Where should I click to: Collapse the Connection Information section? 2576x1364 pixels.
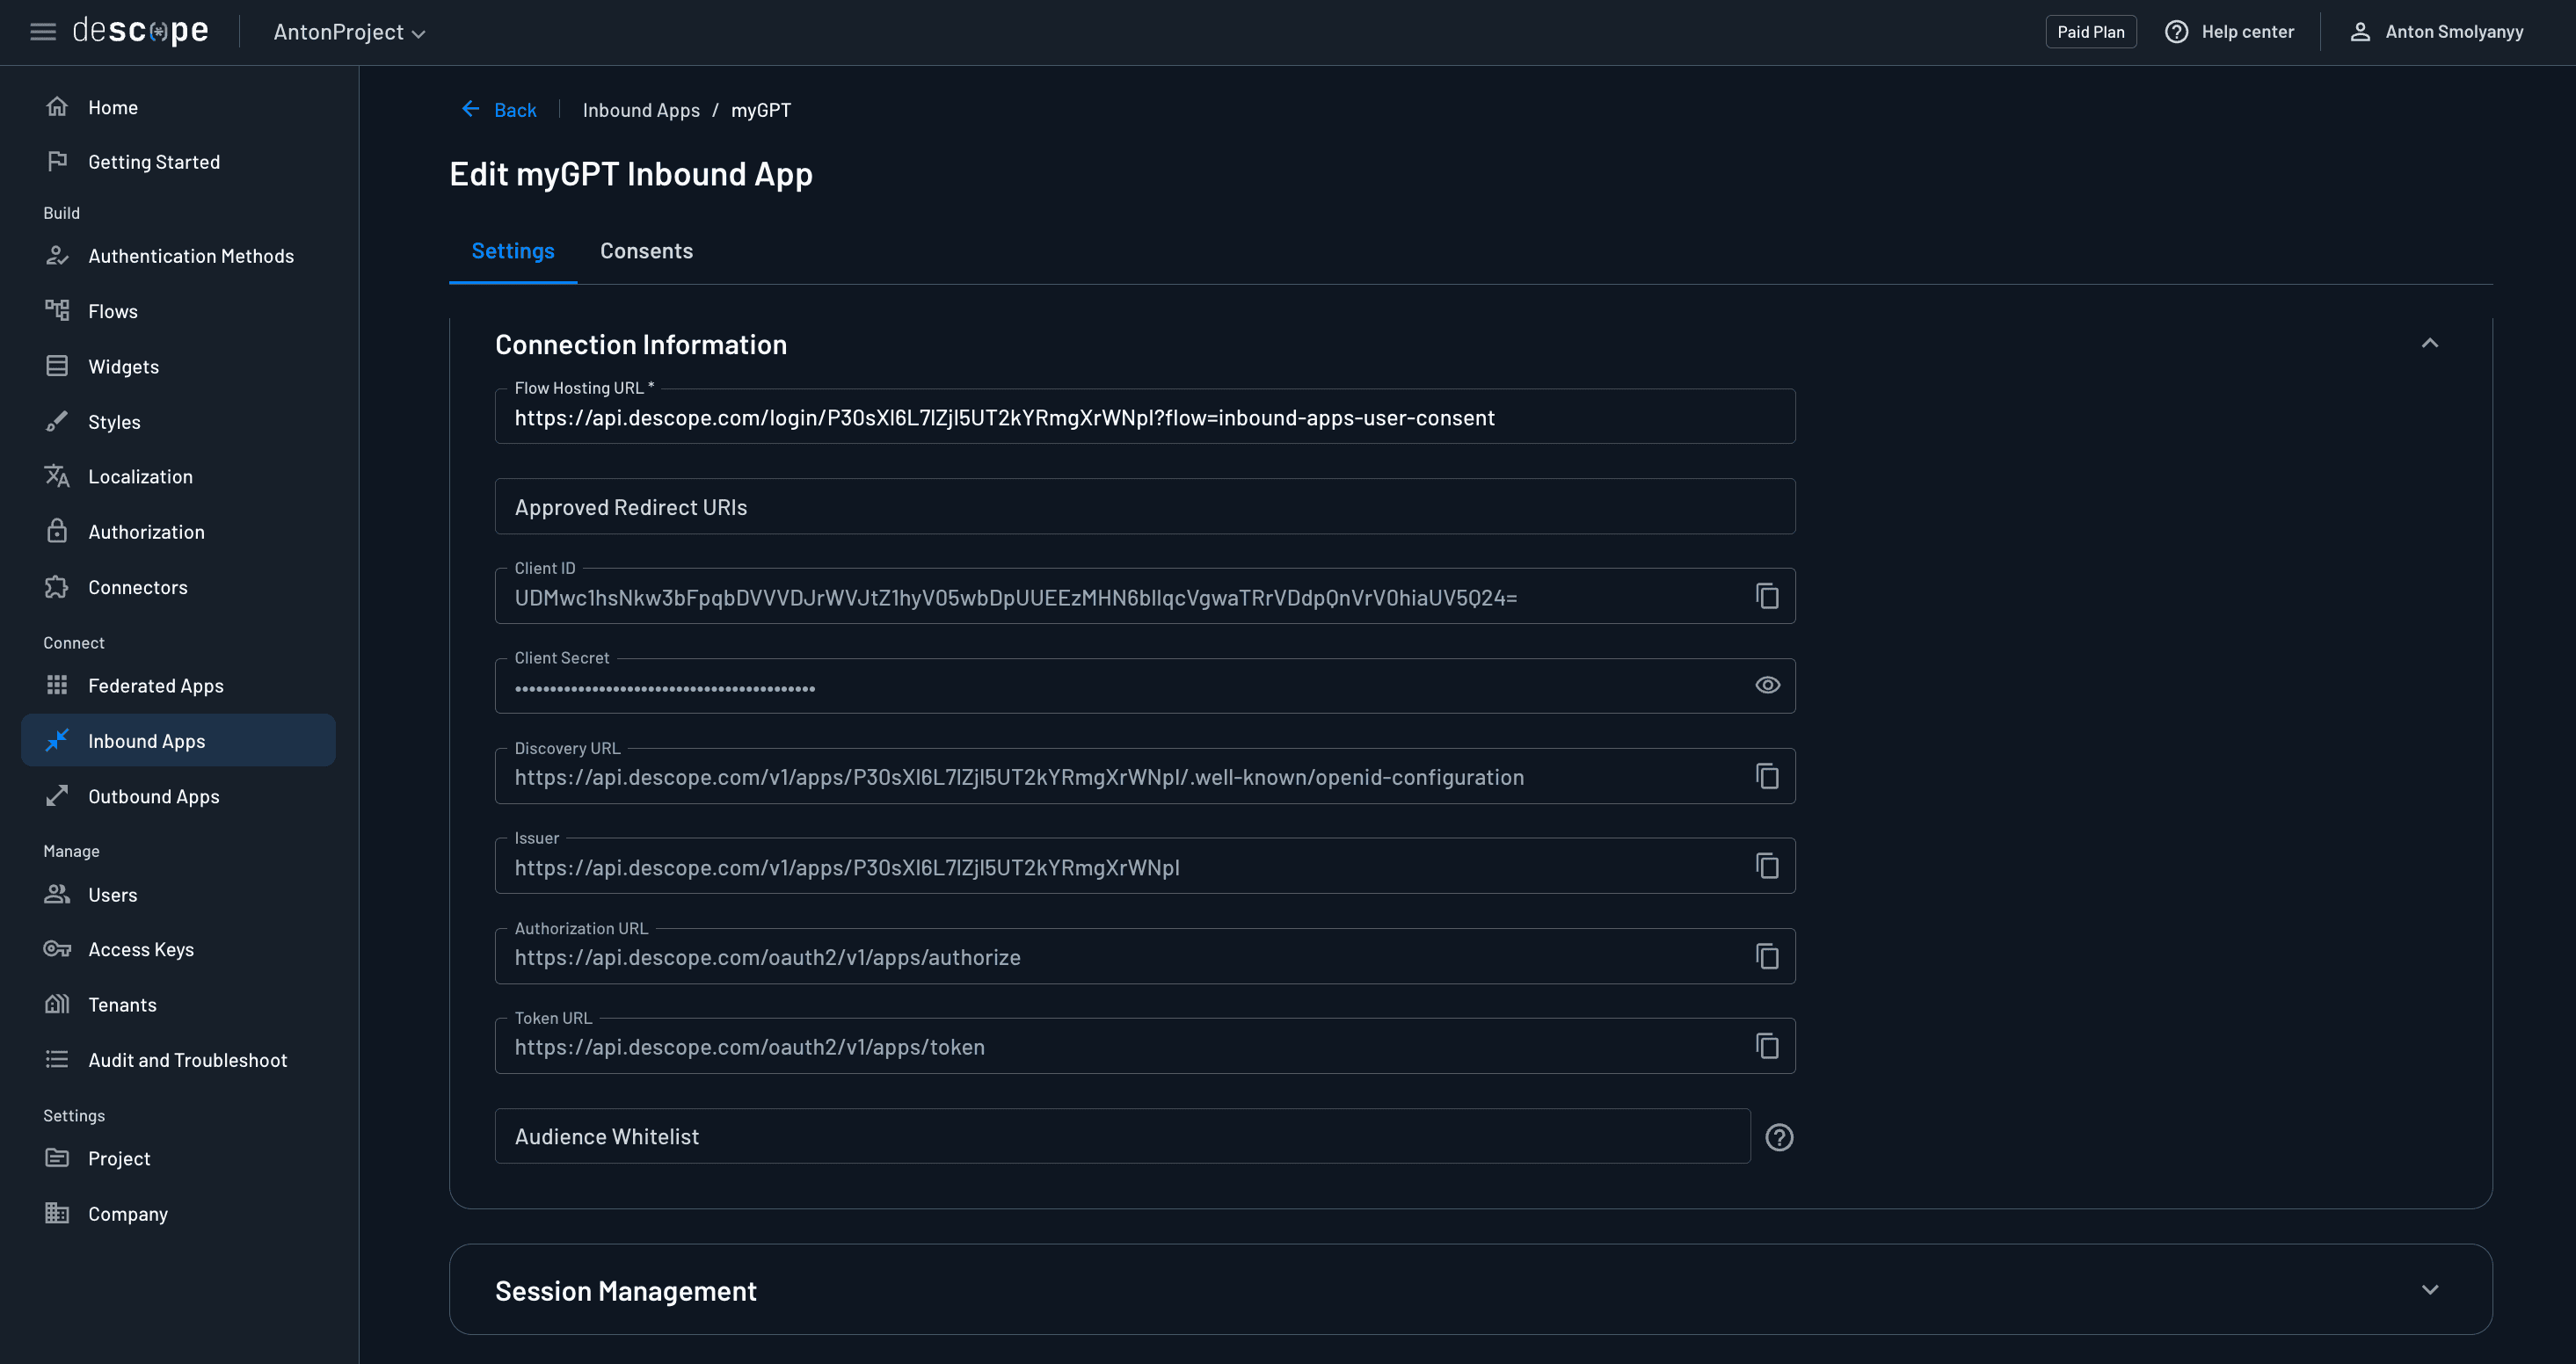pyautogui.click(x=2431, y=343)
